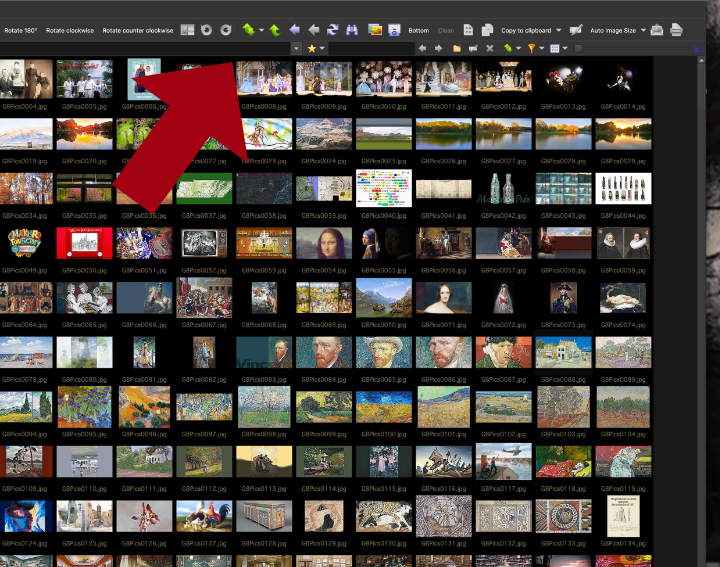Select the rooster thumbnail GBPics0127.jpg
Viewport: 720px width, 567px height.
[x=203, y=515]
